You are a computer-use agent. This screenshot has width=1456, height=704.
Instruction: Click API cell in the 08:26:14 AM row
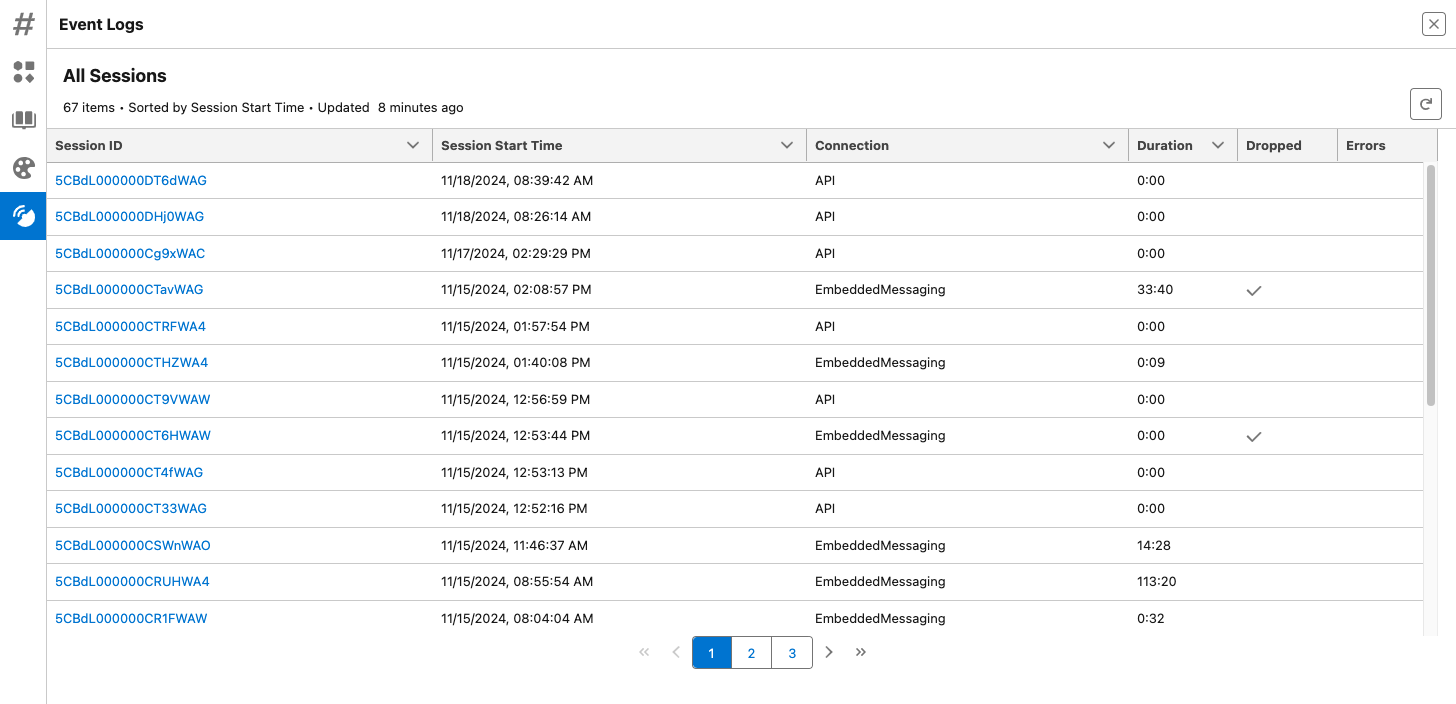pos(825,216)
